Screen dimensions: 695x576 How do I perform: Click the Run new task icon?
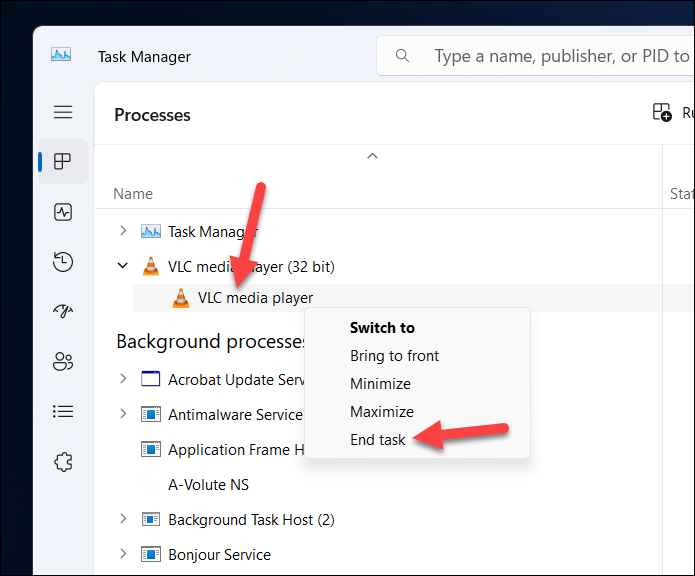[662, 113]
